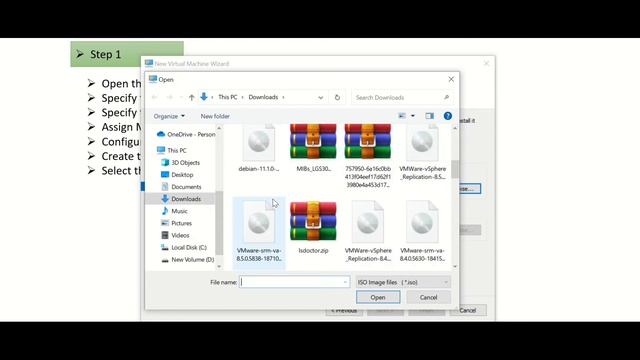Close the Open dialog with X
This screenshot has width=640, height=360.
point(451,79)
